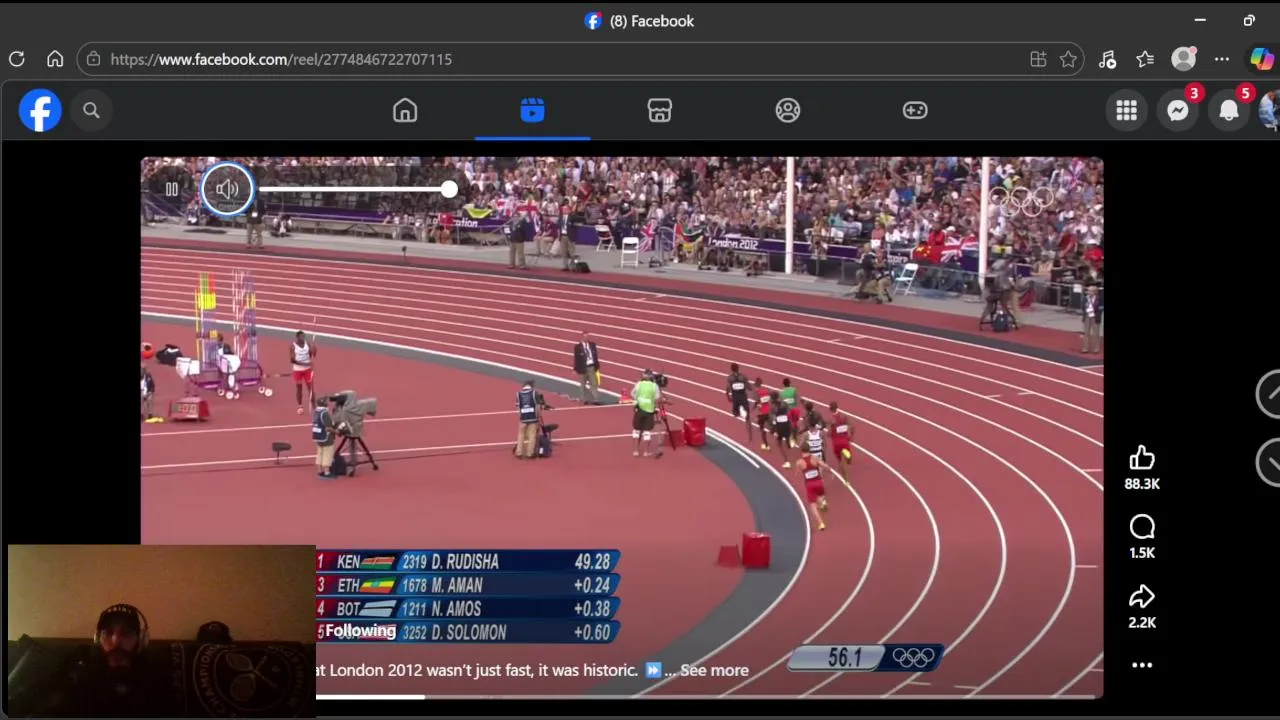Click the site info lock icon

click(x=93, y=59)
